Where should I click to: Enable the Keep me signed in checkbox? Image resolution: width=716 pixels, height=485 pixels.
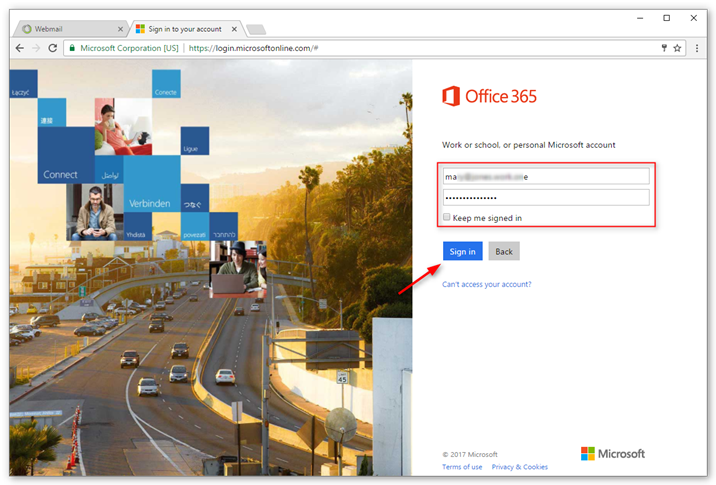click(x=447, y=218)
